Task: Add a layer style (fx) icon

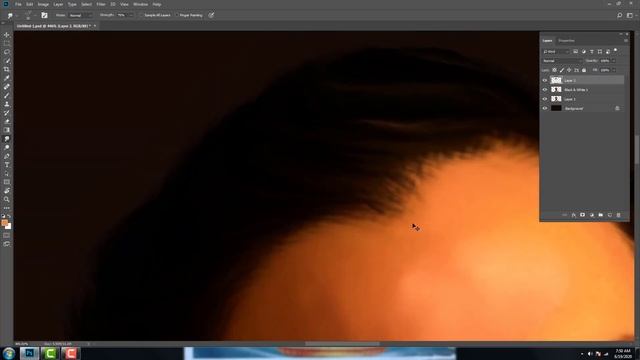Action: (573, 215)
